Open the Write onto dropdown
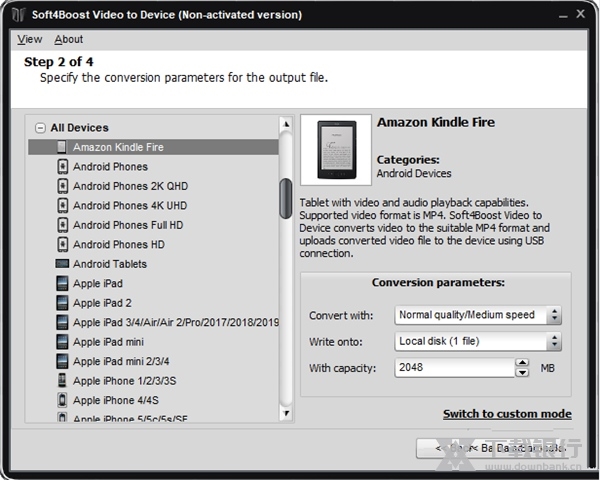600x480 pixels. pyautogui.click(x=554, y=342)
